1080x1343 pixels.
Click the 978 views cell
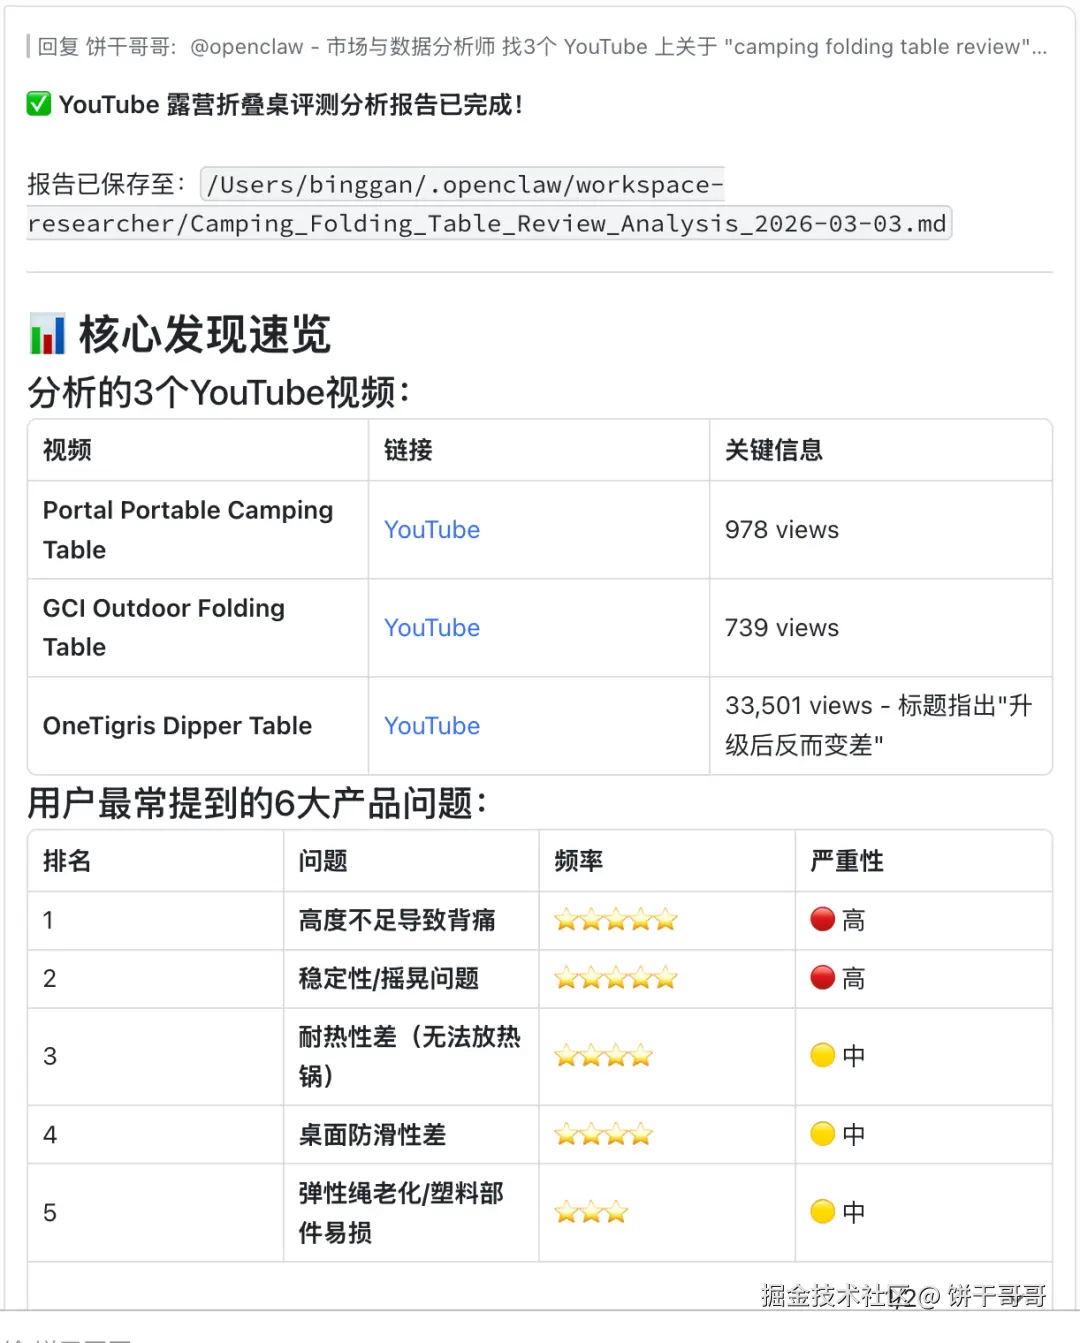click(880, 530)
